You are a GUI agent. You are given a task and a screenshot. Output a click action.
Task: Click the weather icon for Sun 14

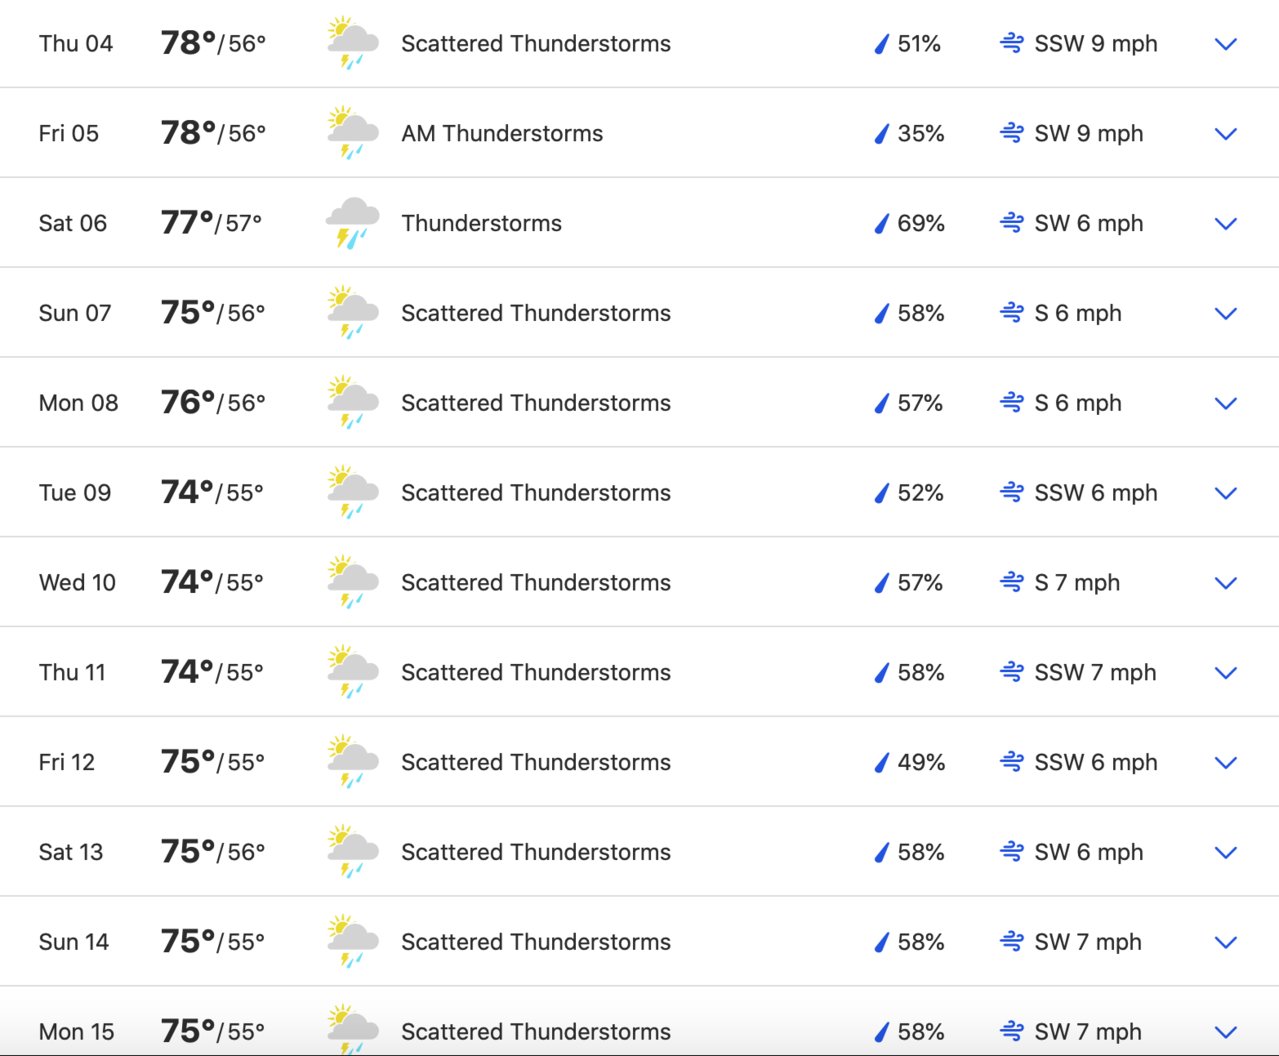[x=353, y=941]
